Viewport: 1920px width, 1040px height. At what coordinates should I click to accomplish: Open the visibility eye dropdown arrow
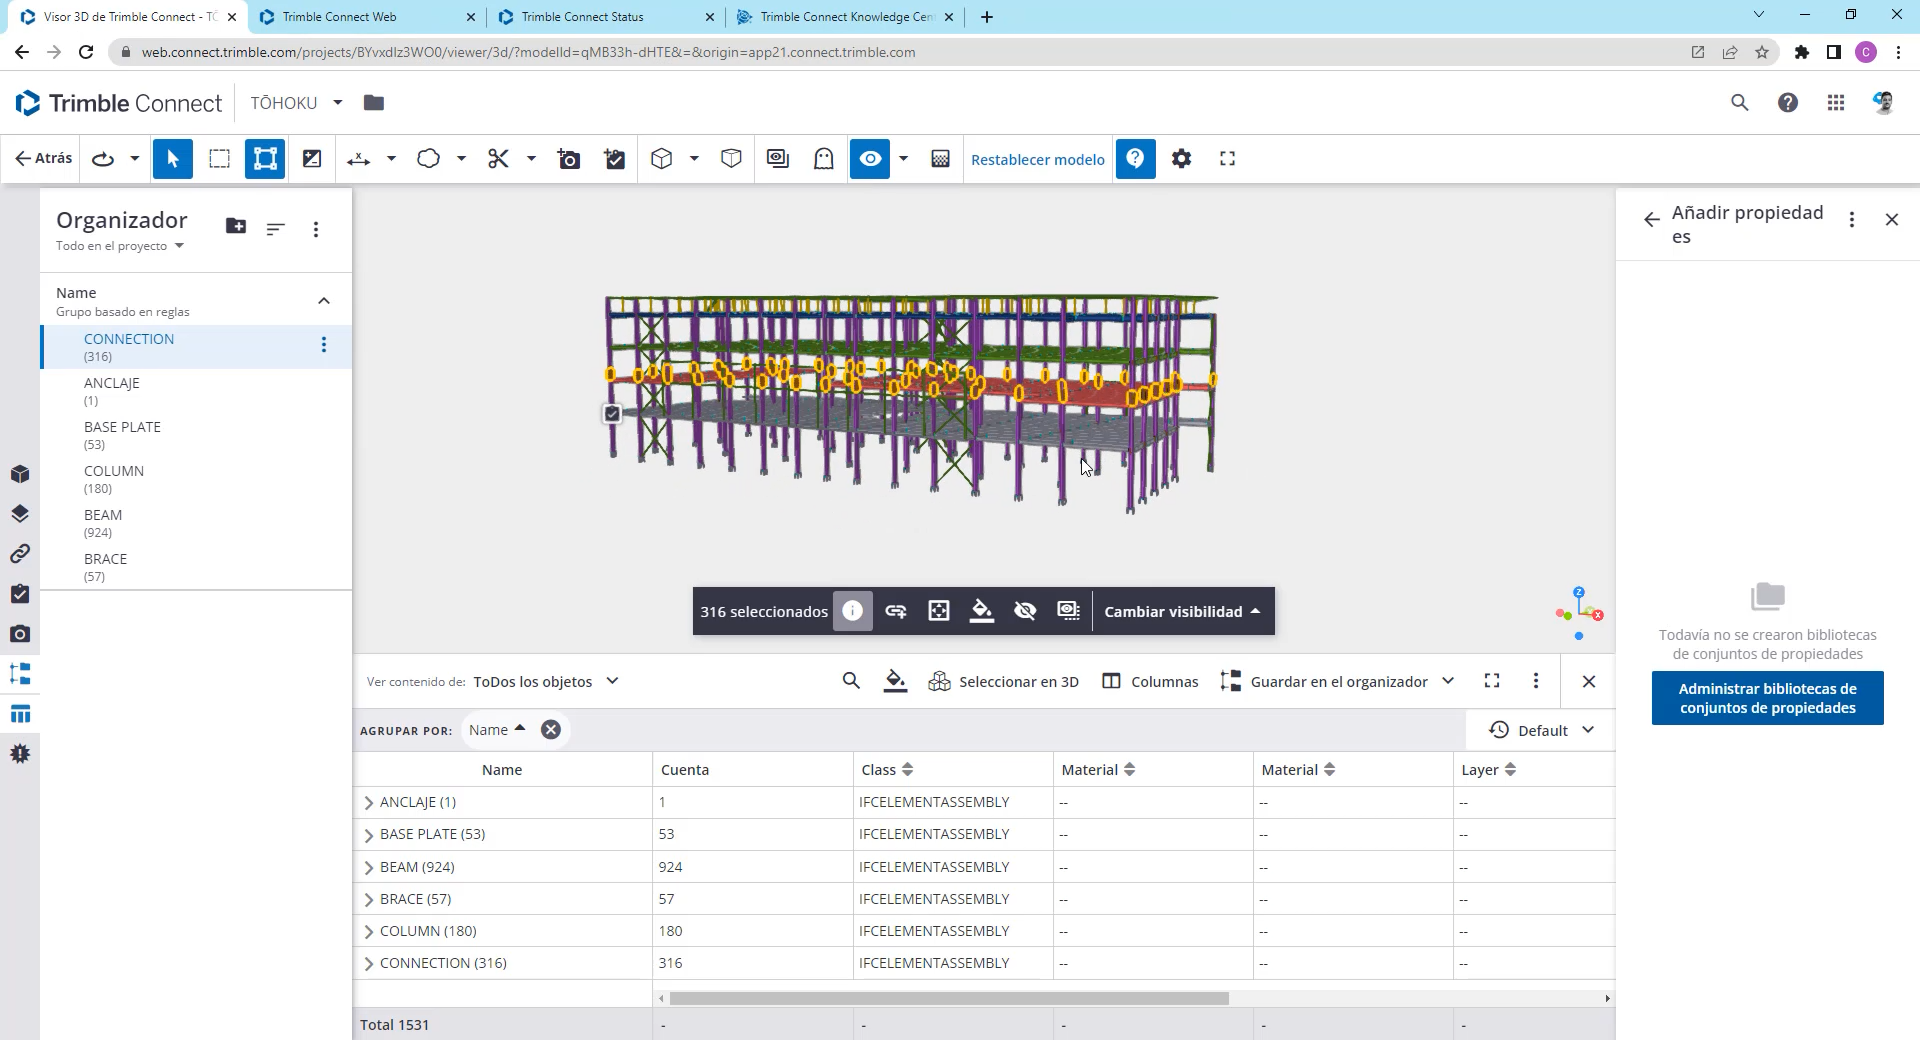coord(903,159)
